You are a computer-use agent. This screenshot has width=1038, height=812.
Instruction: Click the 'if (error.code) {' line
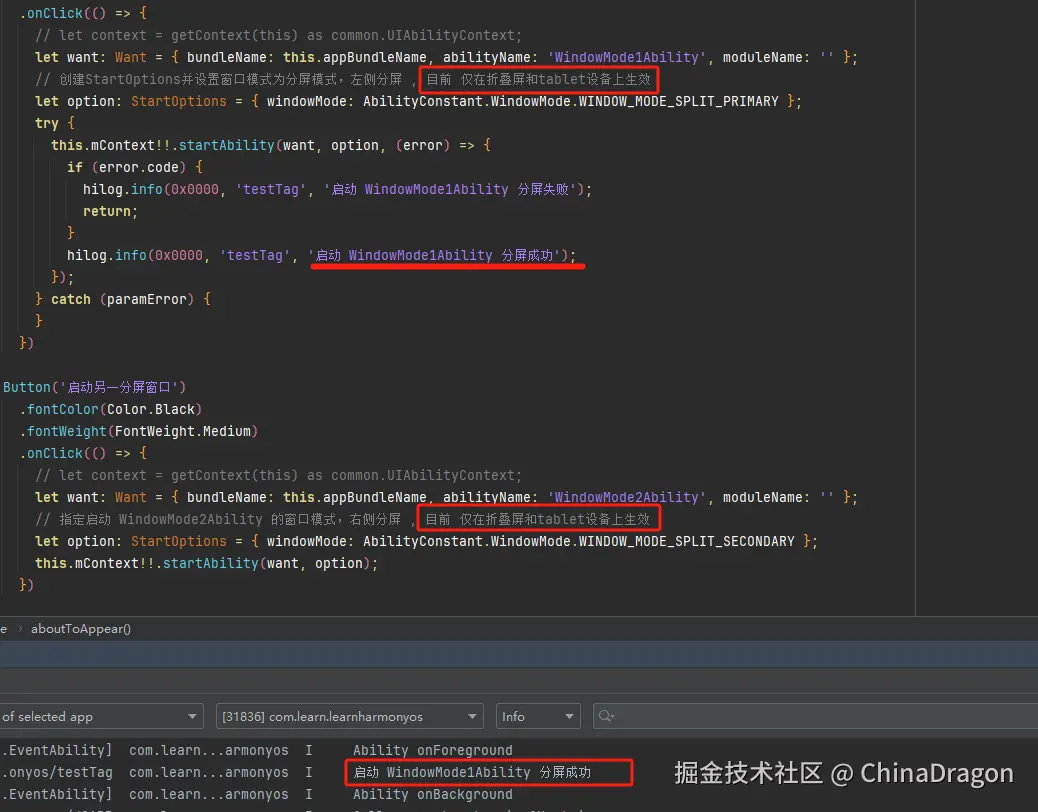coord(134,167)
